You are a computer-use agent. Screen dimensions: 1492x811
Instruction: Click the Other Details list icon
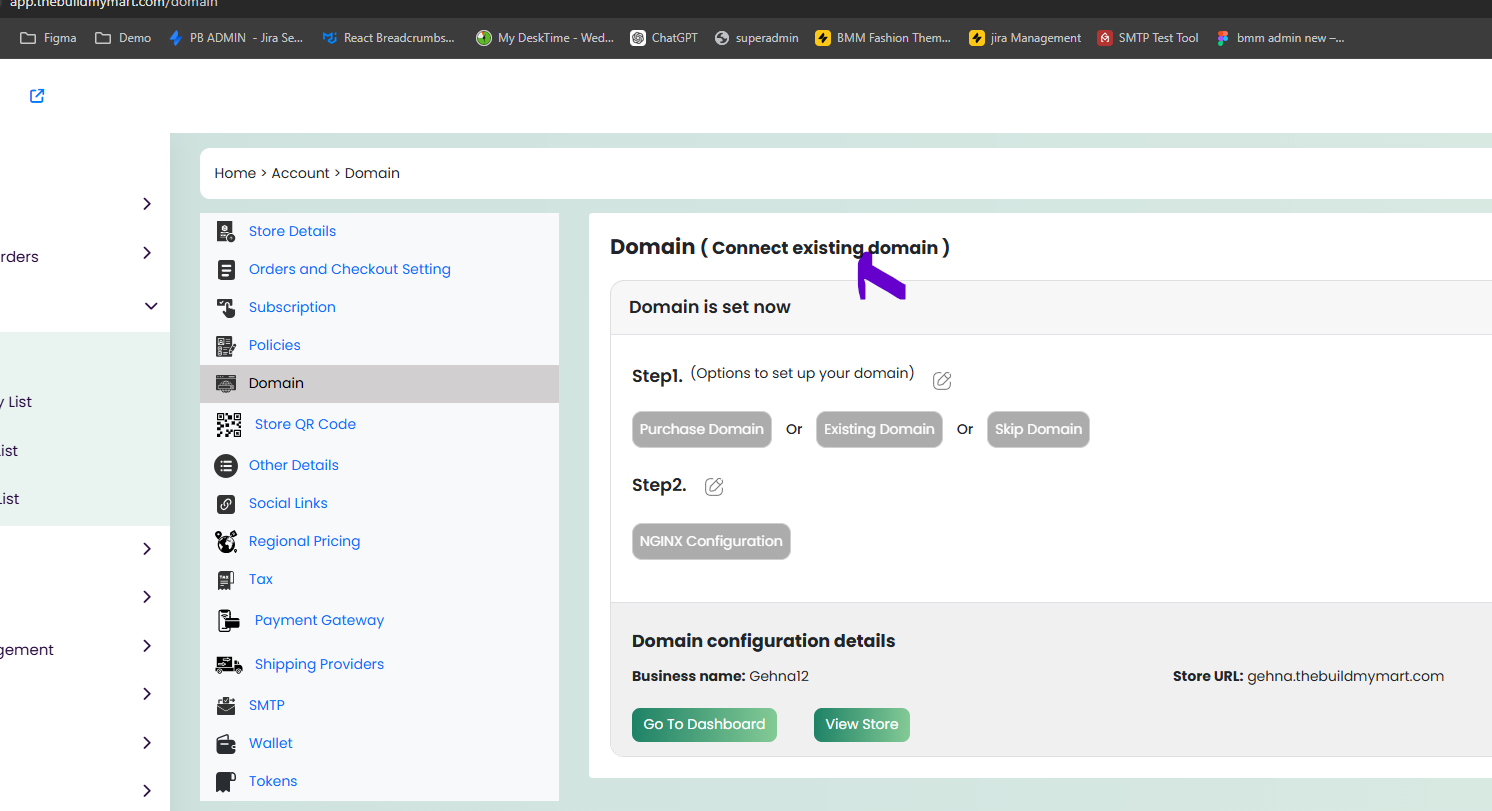coord(226,465)
